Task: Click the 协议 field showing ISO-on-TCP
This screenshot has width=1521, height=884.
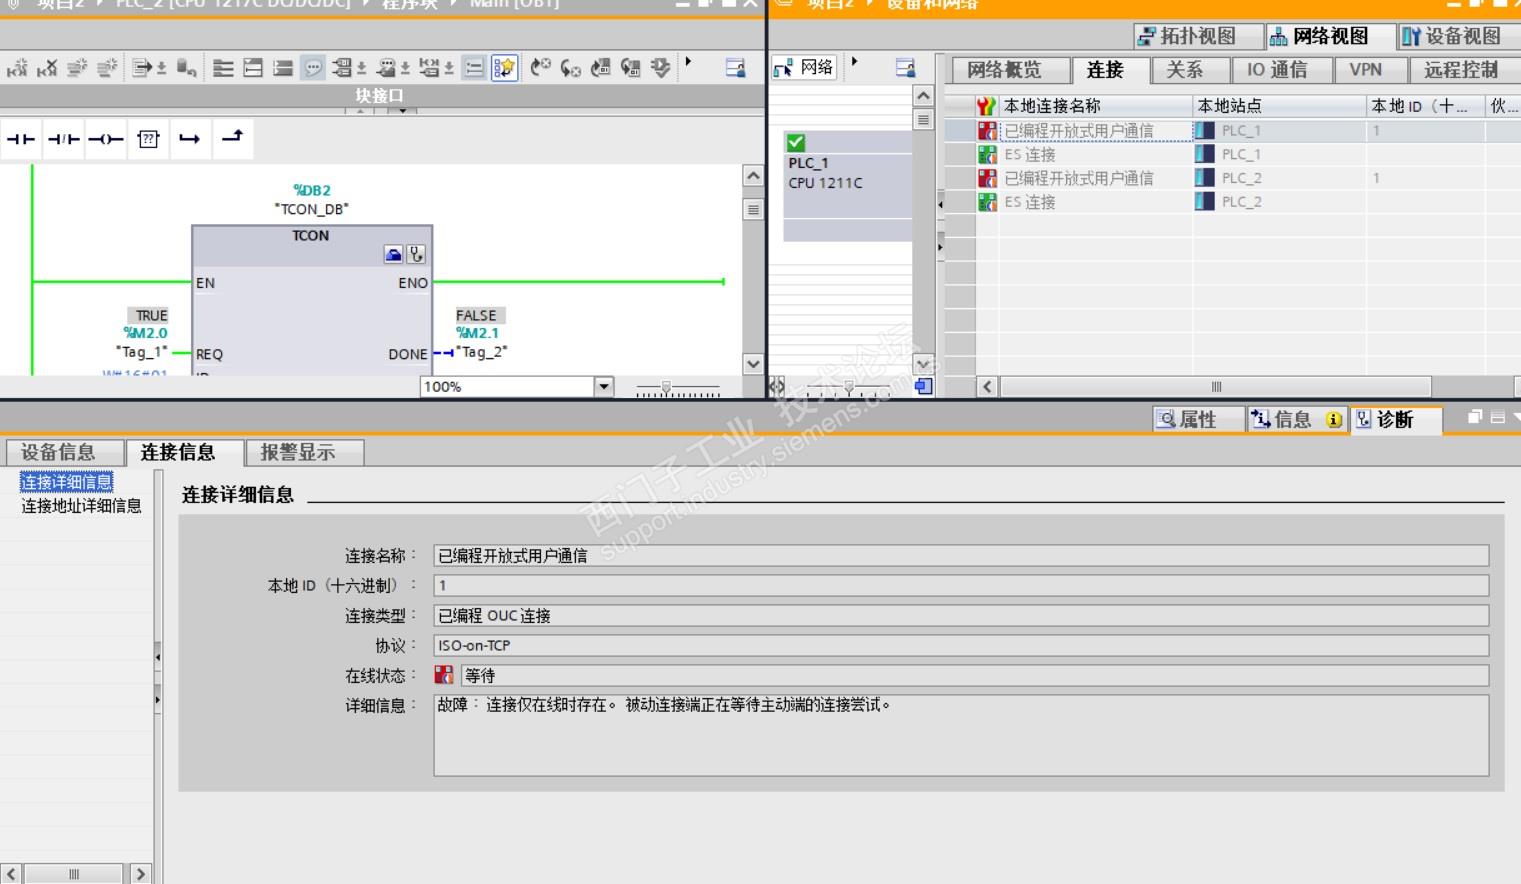Action: [x=961, y=646]
